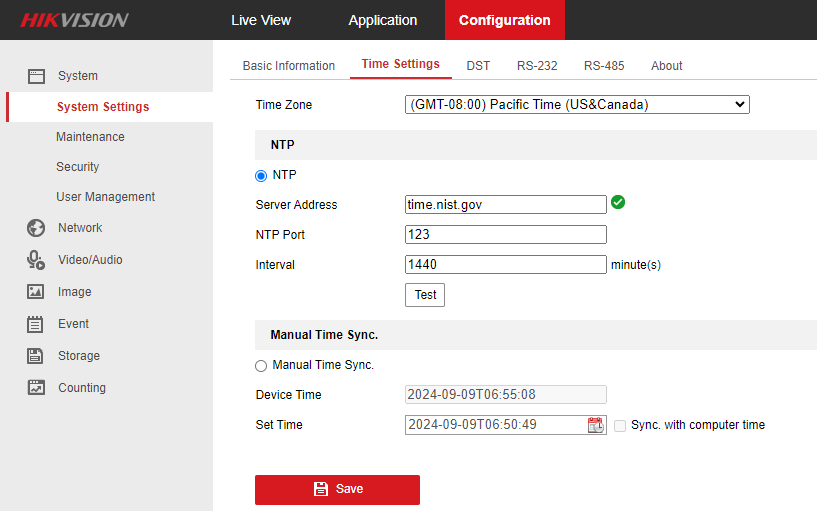Click the Image picture icon
The width and height of the screenshot is (817, 511).
36,292
